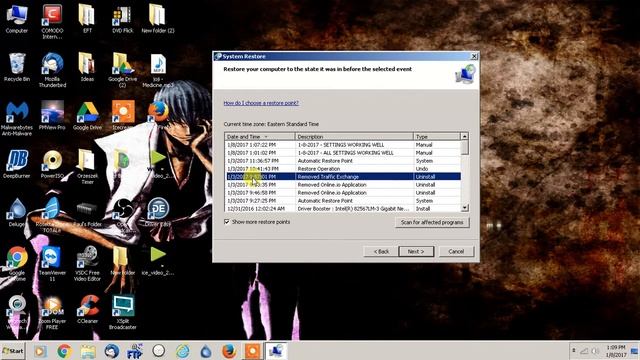The width and height of the screenshot is (640, 360).
Task: Open the OBS desktop shortcut
Action: click(122, 215)
